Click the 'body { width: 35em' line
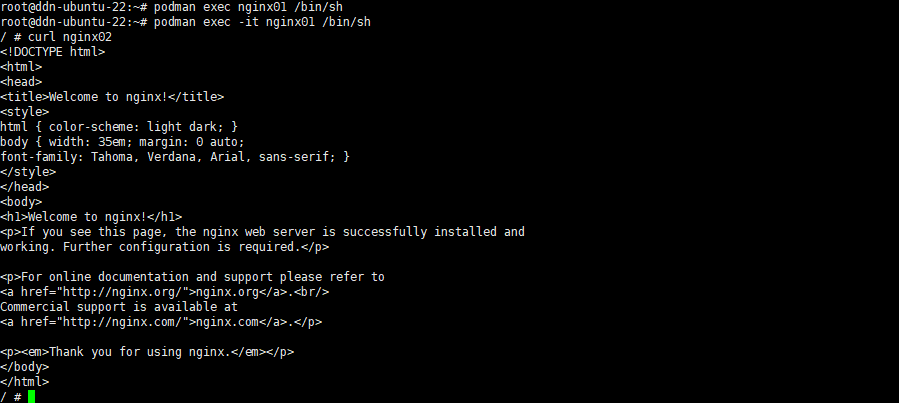 [x=122, y=142]
